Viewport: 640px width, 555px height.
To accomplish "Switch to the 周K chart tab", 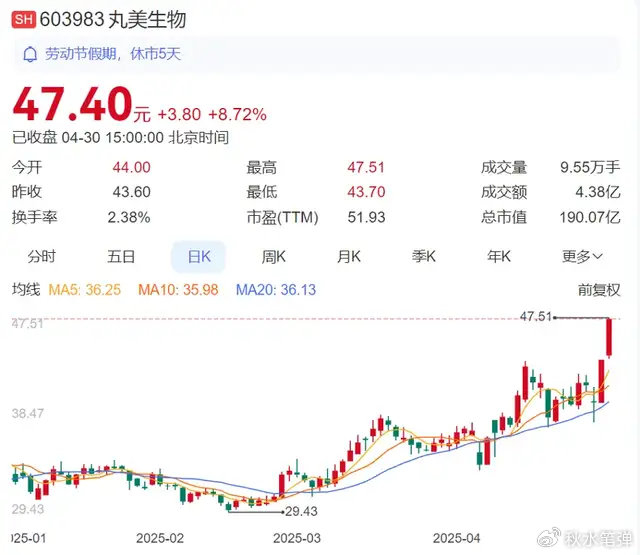I will tap(273, 257).
